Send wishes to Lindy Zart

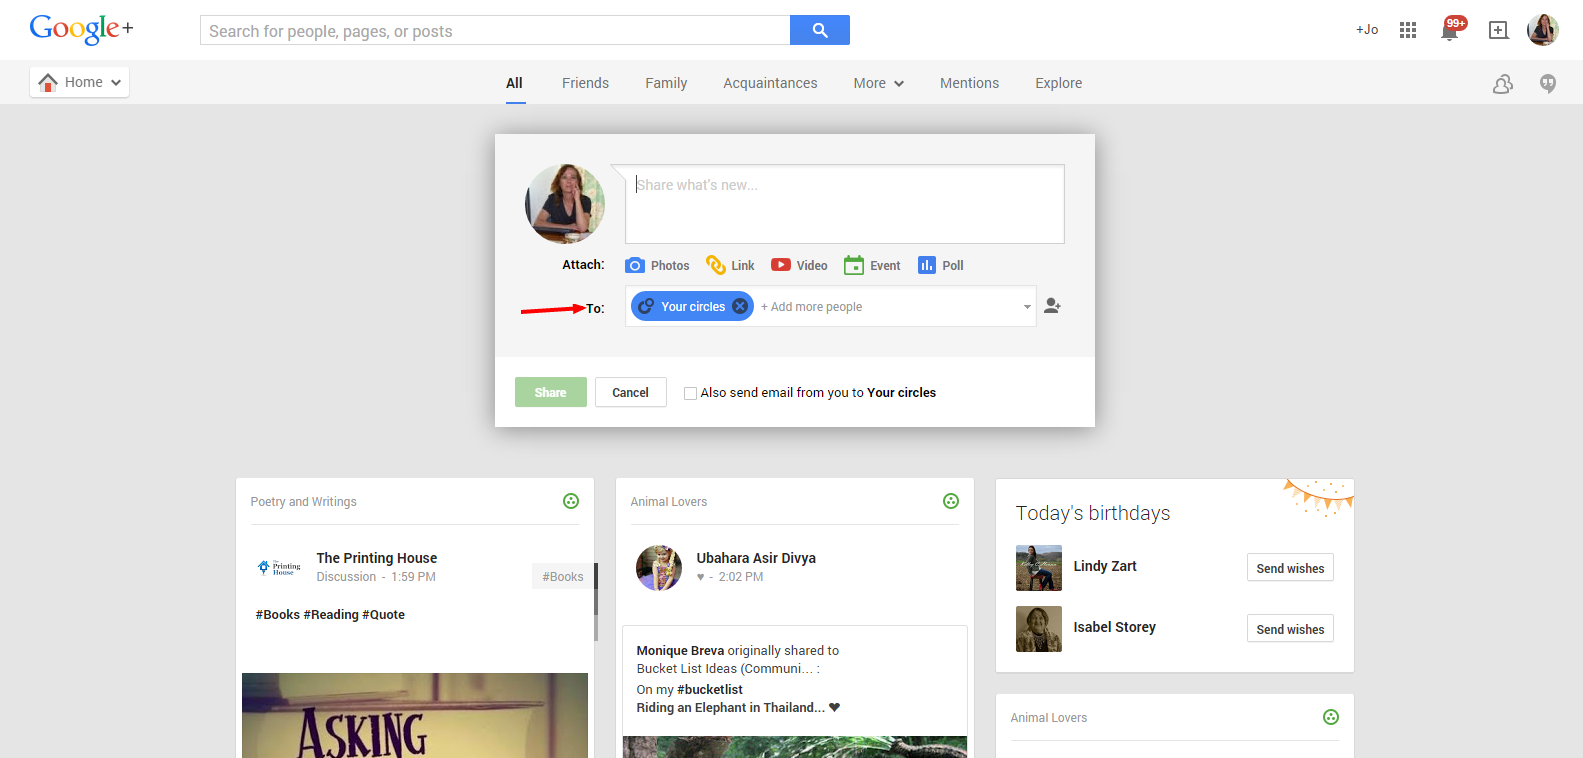pos(1290,568)
